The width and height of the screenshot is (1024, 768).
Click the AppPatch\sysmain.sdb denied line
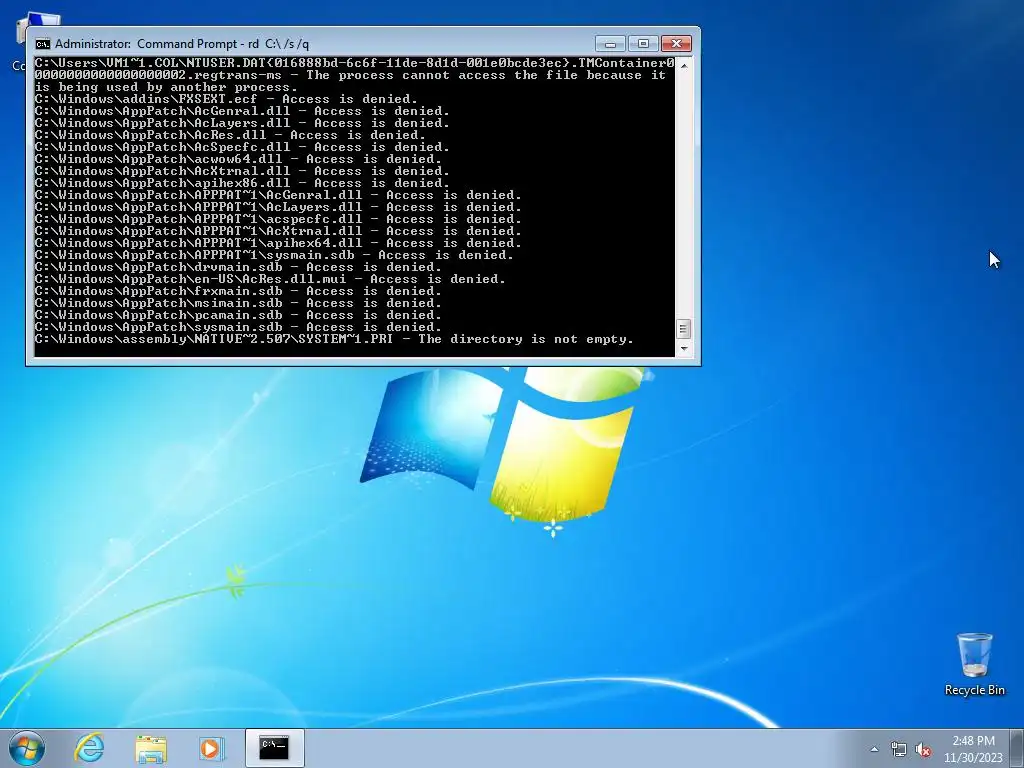point(238,327)
